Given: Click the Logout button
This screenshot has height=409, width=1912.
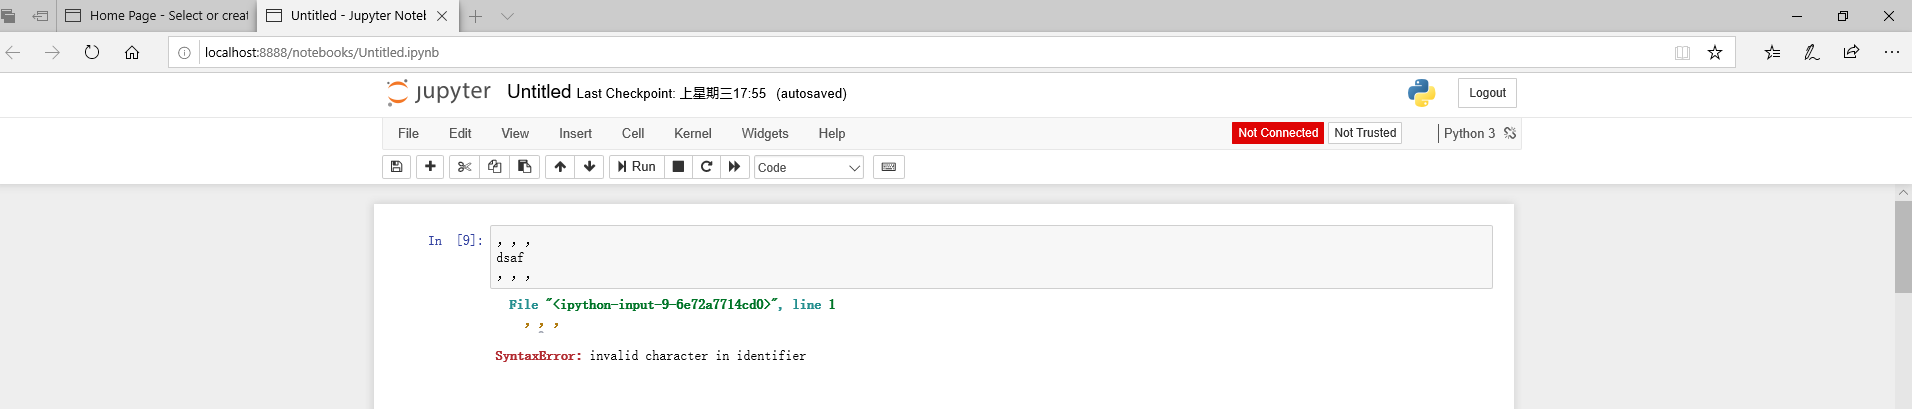Looking at the screenshot, I should (1487, 93).
